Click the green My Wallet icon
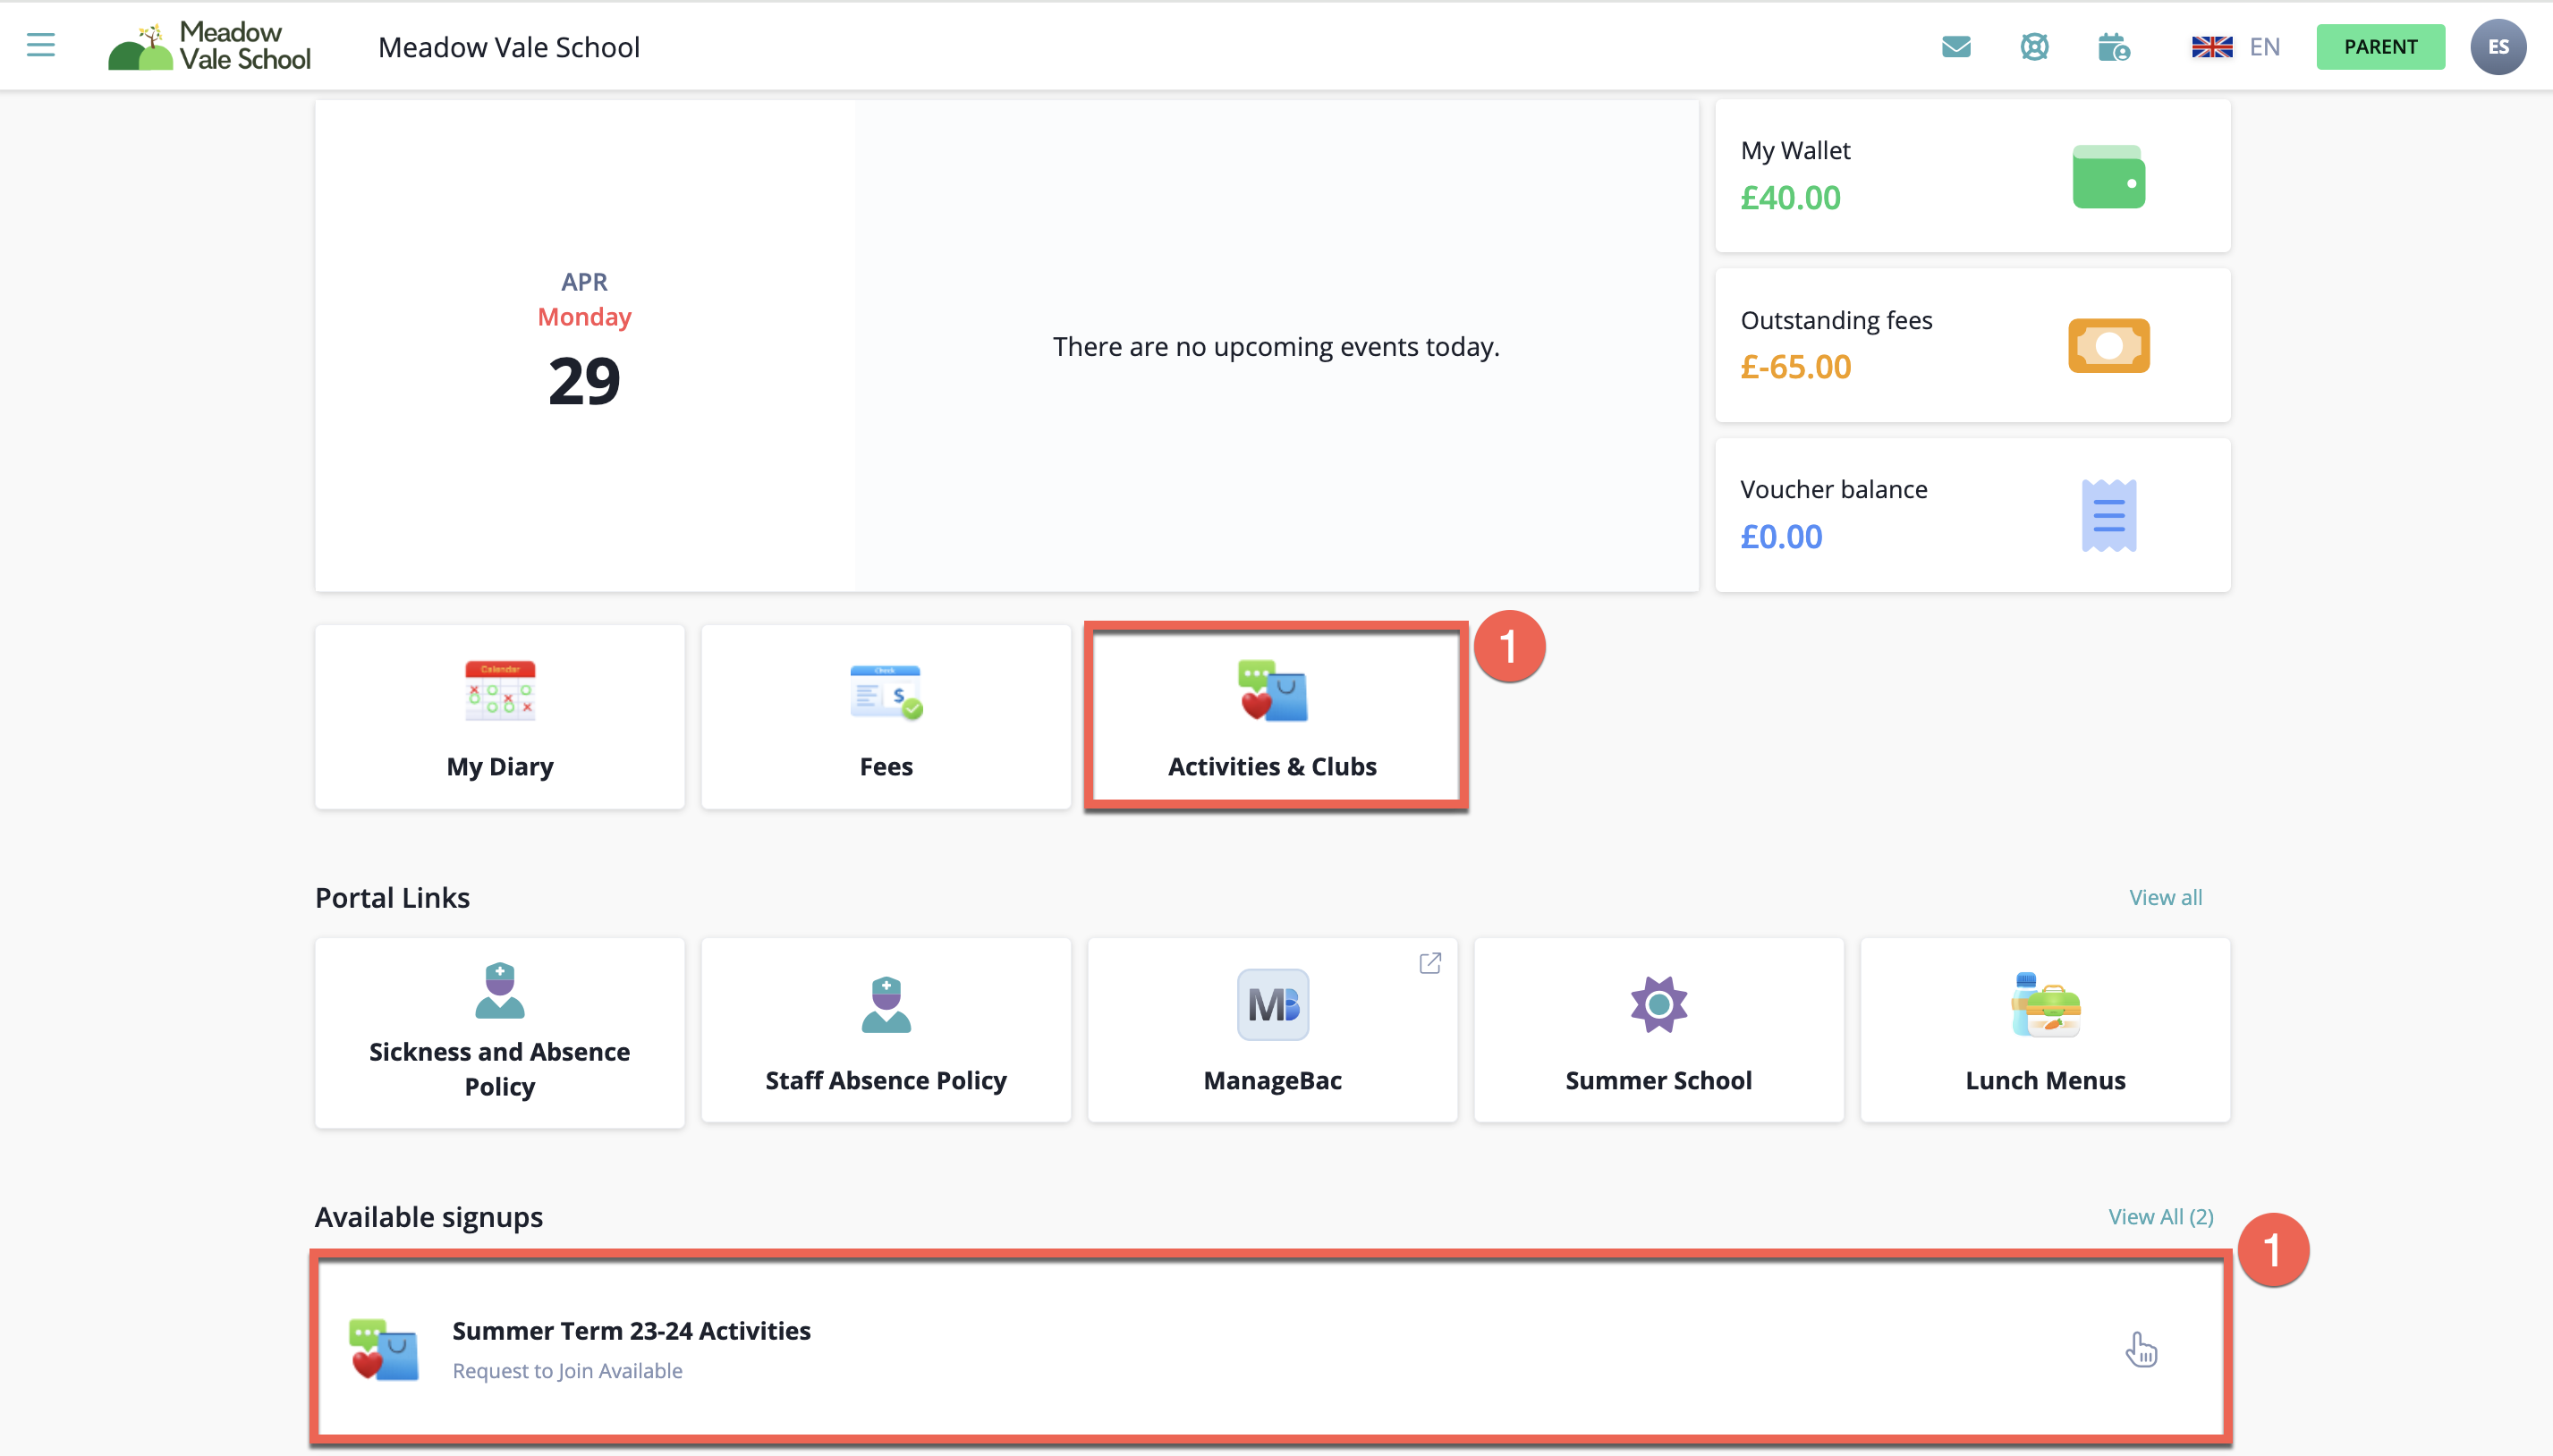 point(2108,178)
